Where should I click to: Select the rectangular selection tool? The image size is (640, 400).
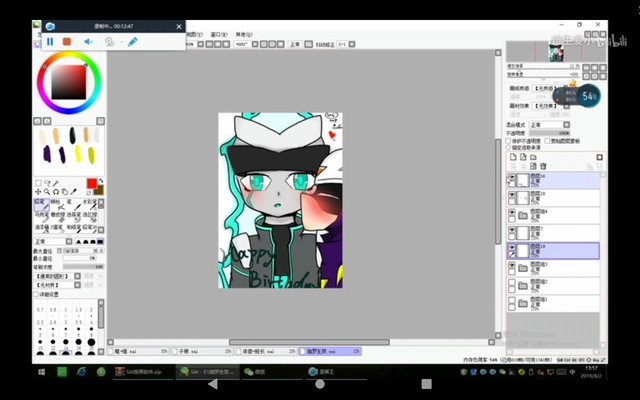pyautogui.click(x=38, y=183)
